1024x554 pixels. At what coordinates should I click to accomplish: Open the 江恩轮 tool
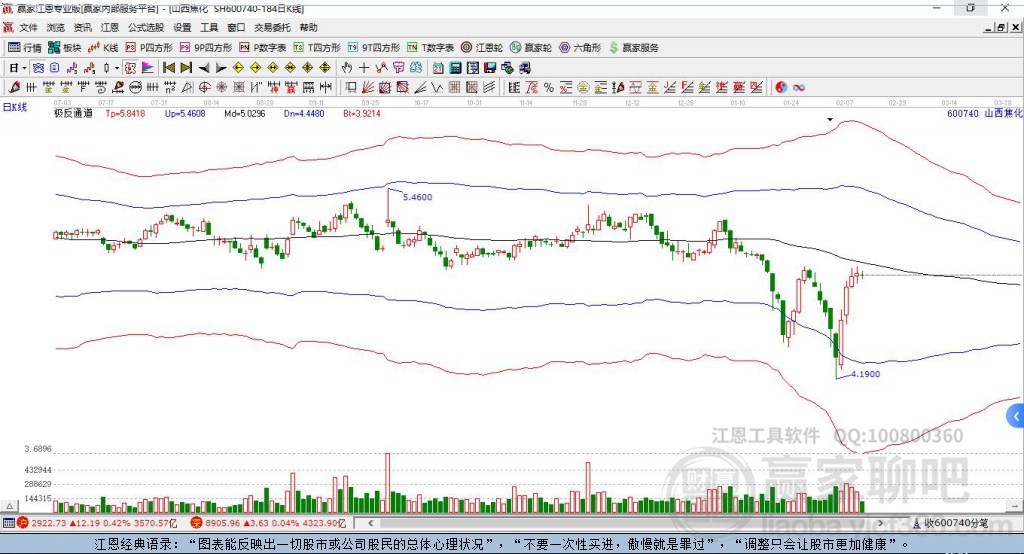(482, 48)
